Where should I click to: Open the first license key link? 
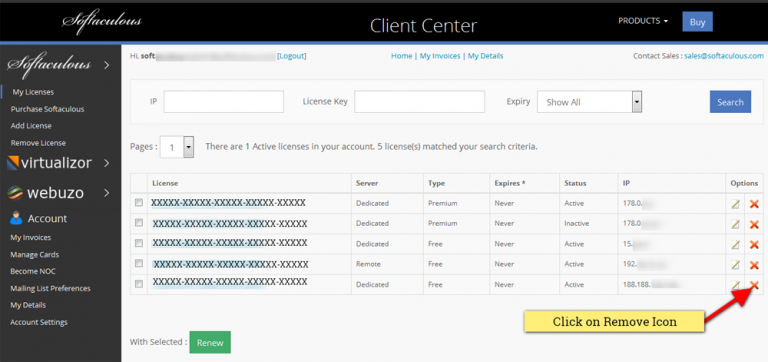(228, 203)
